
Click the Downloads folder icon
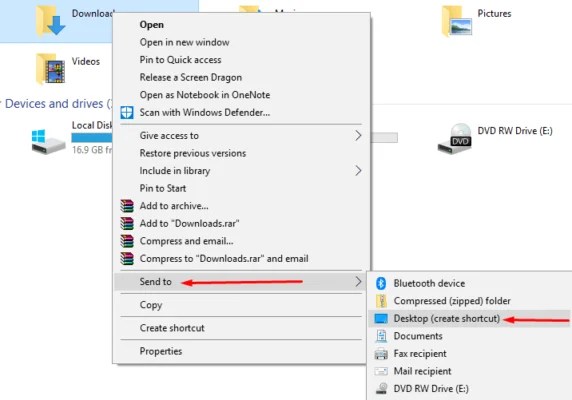50,21
